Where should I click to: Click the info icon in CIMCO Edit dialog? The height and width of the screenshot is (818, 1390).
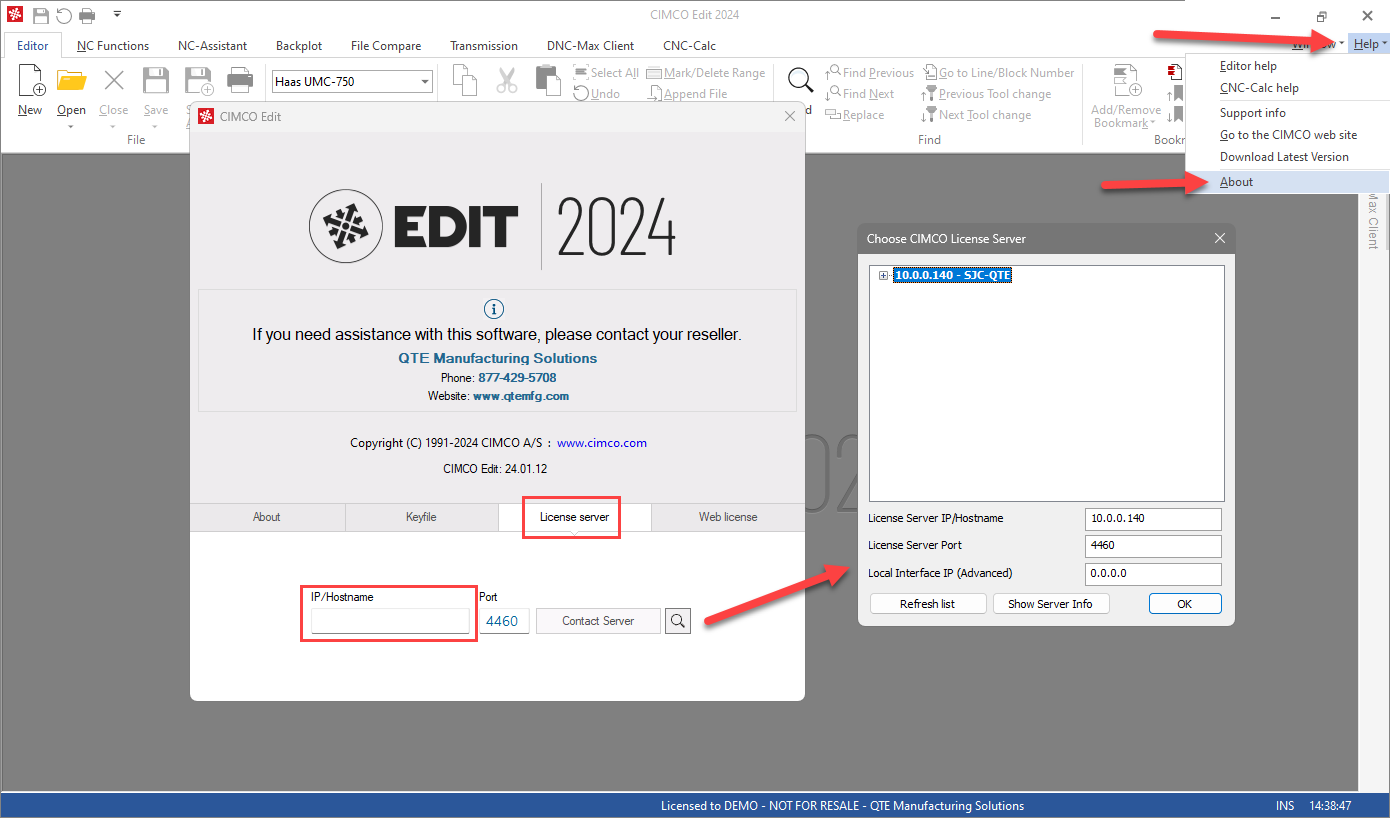click(493, 309)
